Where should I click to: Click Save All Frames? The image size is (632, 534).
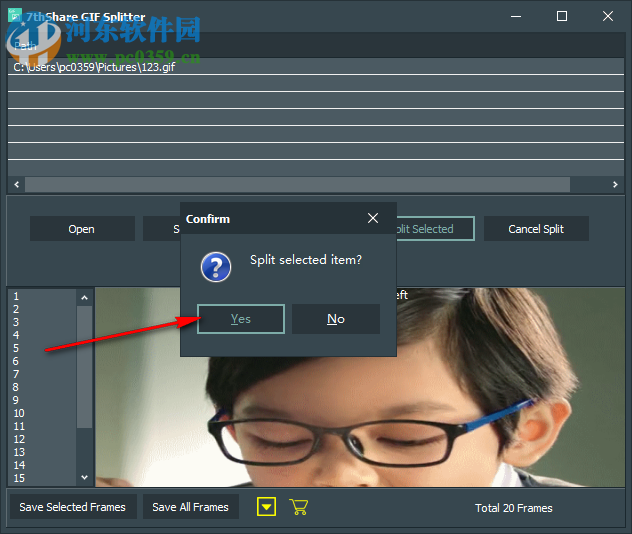[x=191, y=507]
